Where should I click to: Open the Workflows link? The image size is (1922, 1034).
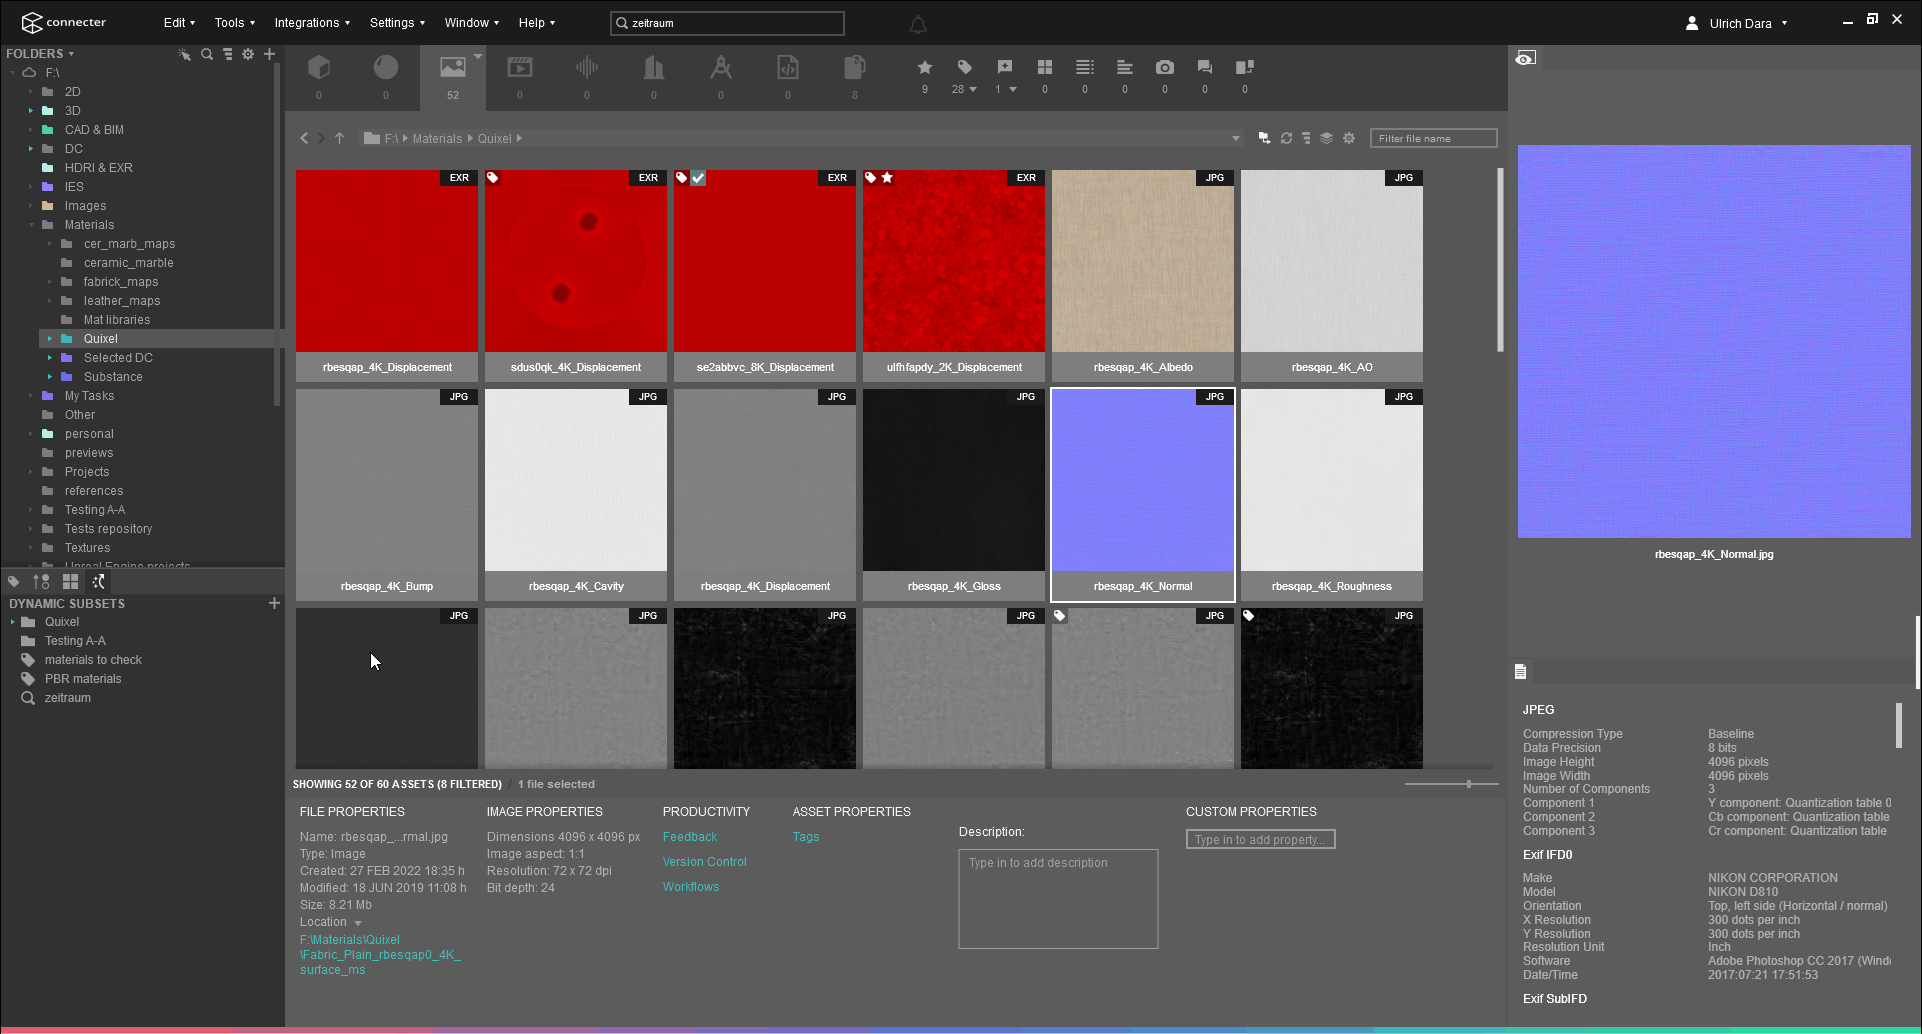tap(691, 887)
